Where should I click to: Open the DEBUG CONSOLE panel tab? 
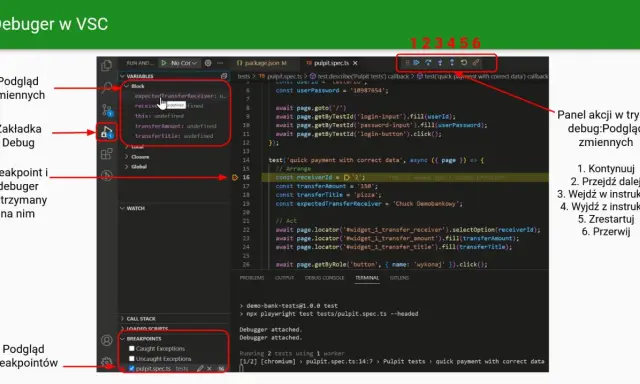(x=324, y=278)
